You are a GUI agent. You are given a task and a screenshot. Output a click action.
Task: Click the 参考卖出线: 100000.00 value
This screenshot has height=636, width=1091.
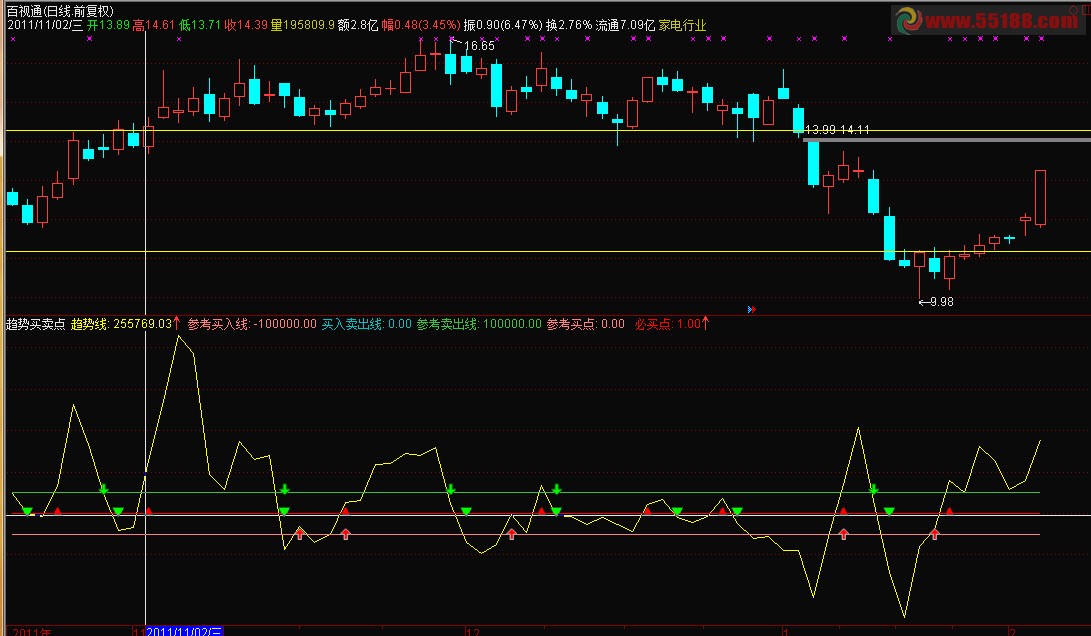(x=479, y=324)
